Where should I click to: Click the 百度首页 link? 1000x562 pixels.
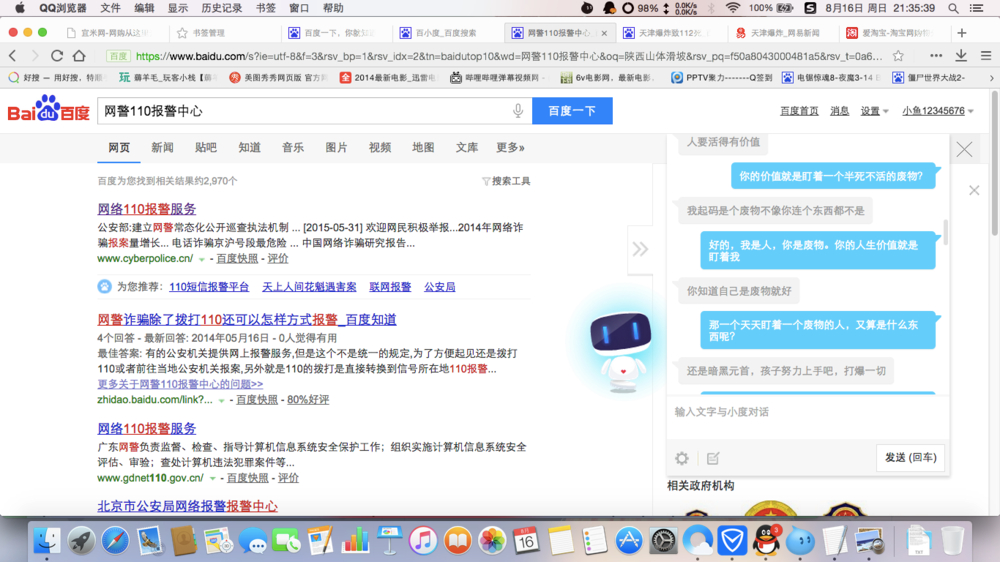coord(799,111)
